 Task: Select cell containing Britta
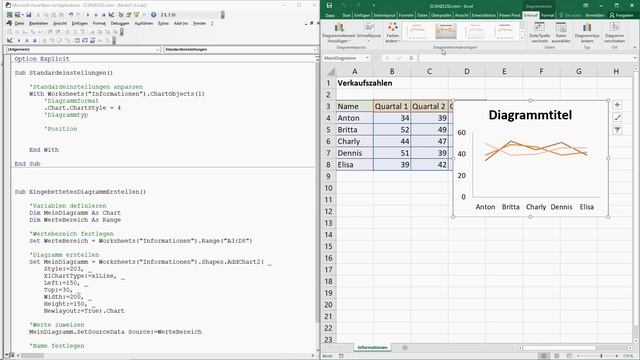pos(354,130)
